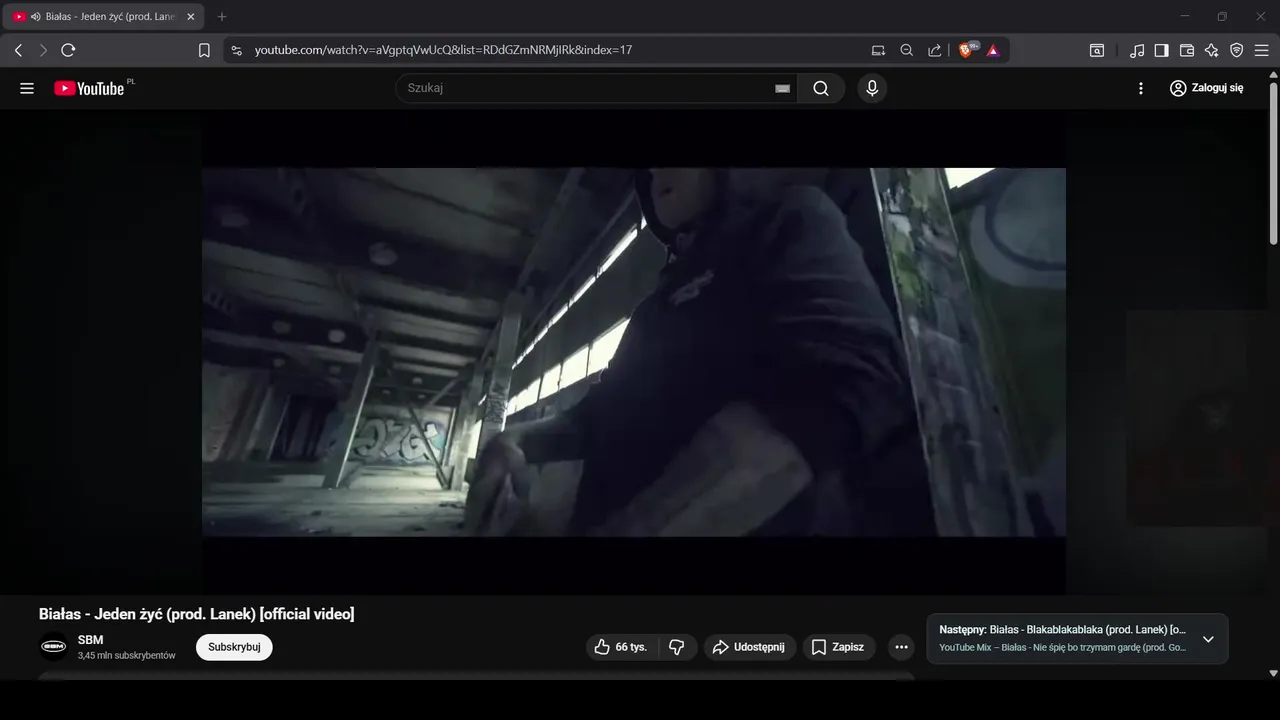This screenshot has height=720, width=1280.
Task: Mute tab audio via speaker icon
Action: click(36, 17)
